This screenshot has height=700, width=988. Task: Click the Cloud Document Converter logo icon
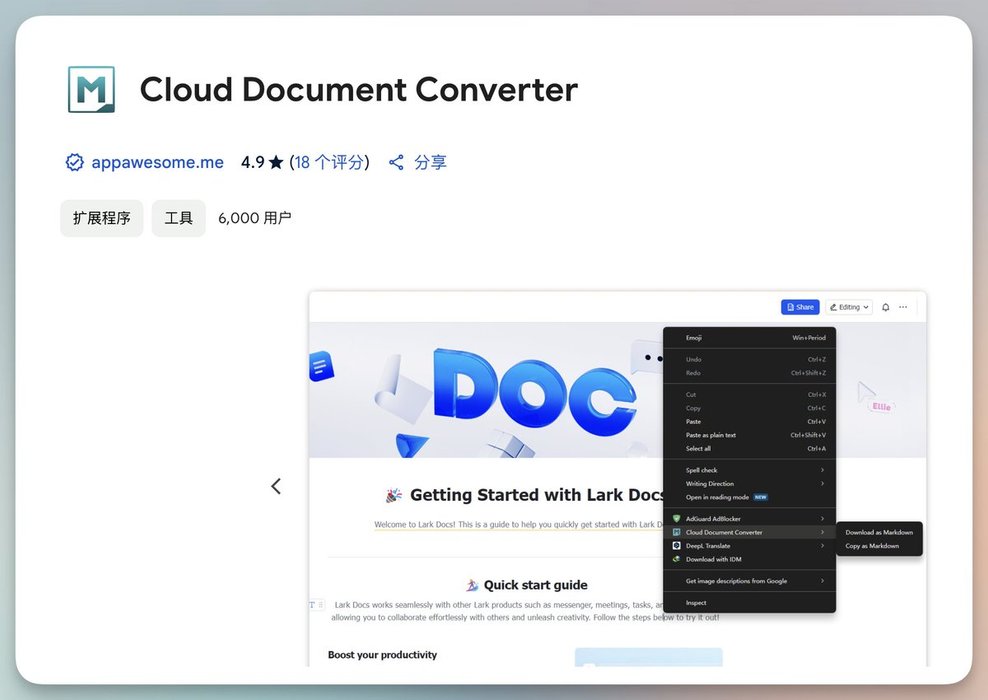click(x=91, y=90)
